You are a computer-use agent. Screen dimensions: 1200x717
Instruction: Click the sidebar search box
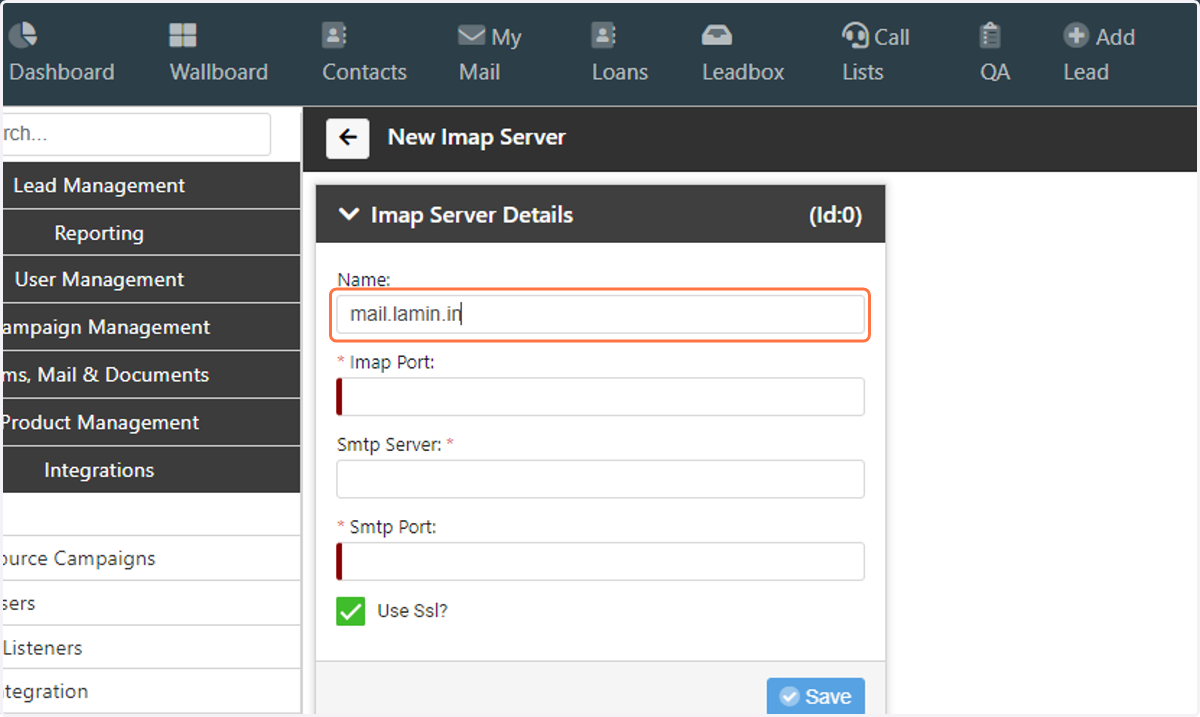click(136, 134)
